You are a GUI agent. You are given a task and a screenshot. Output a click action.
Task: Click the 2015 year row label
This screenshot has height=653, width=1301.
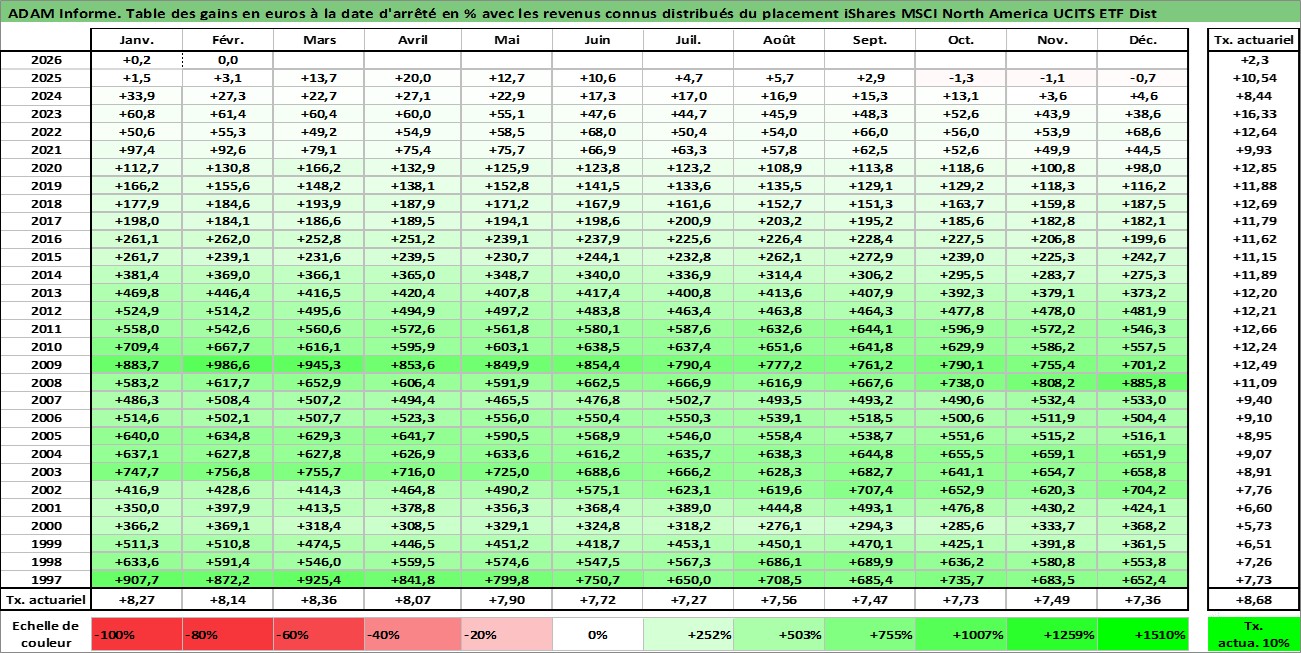46,257
